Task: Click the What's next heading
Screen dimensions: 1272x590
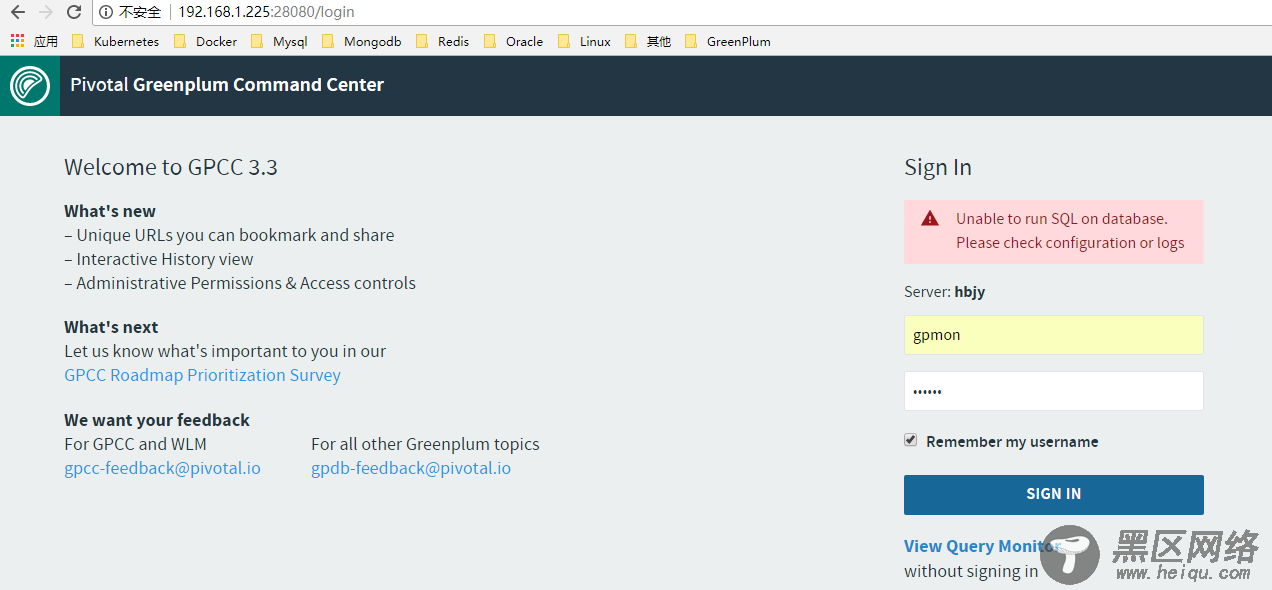Action: click(x=111, y=327)
